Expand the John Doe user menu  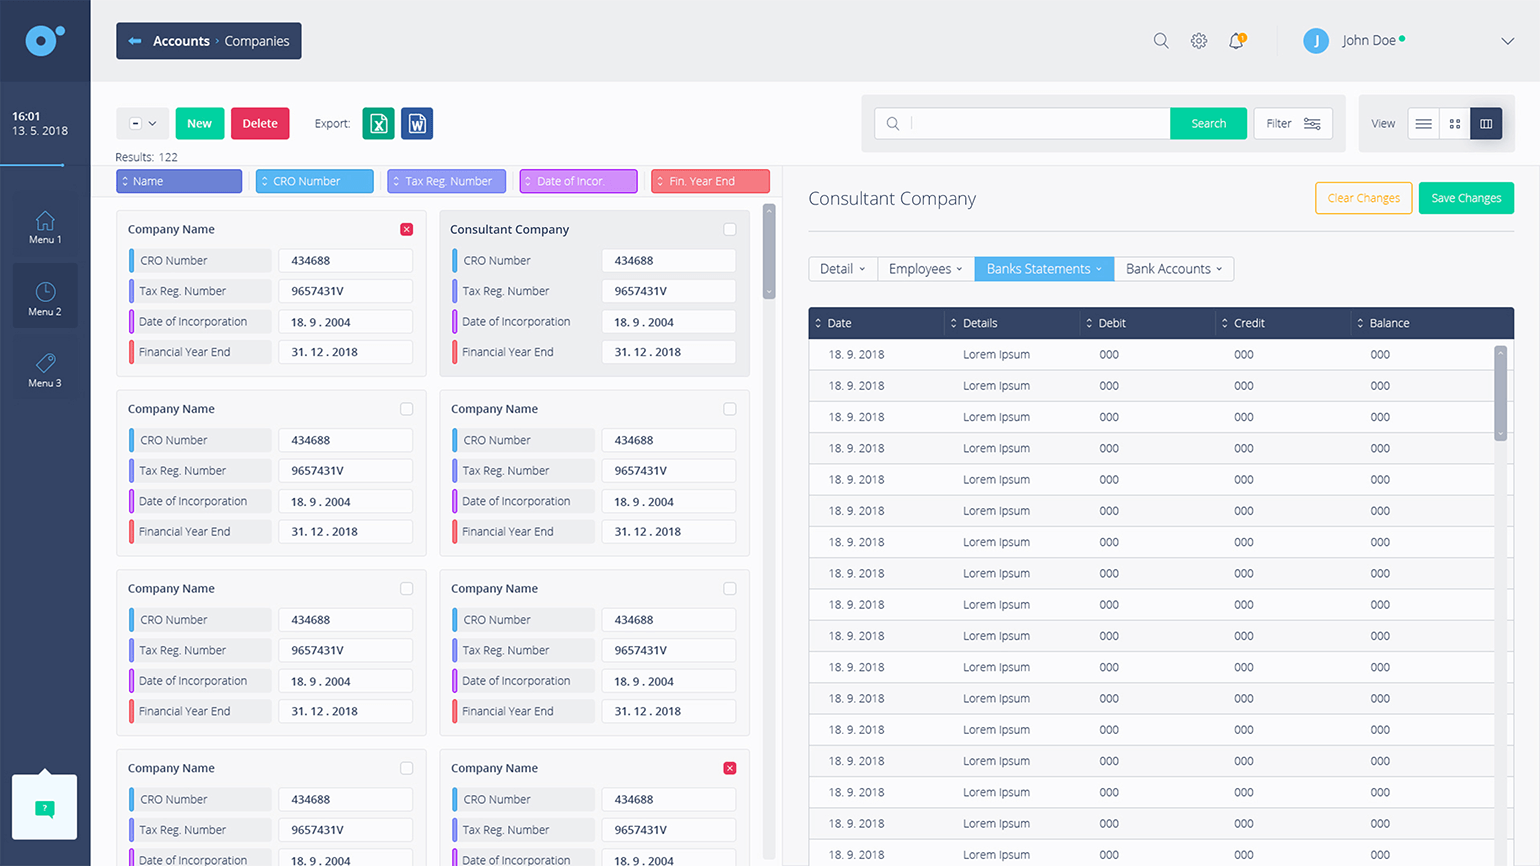click(1507, 41)
